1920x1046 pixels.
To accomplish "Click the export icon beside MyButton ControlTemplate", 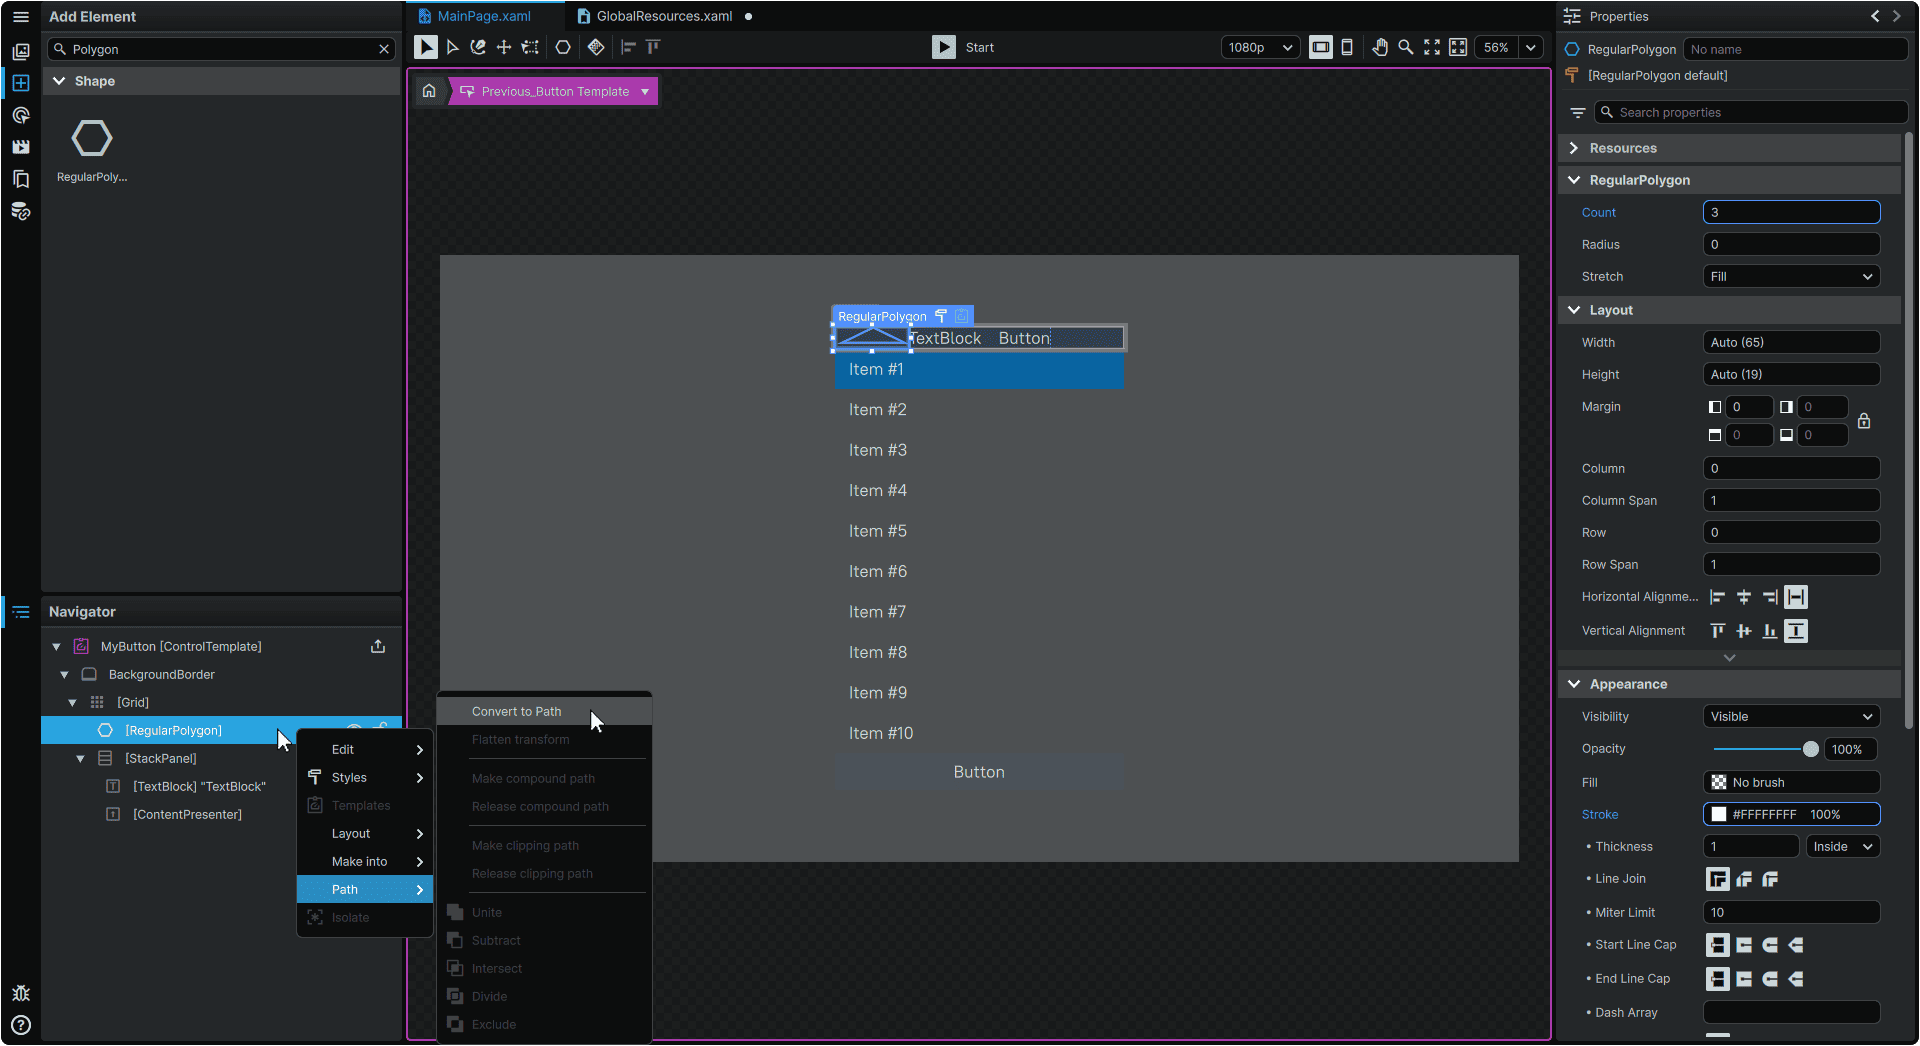I will tap(378, 646).
